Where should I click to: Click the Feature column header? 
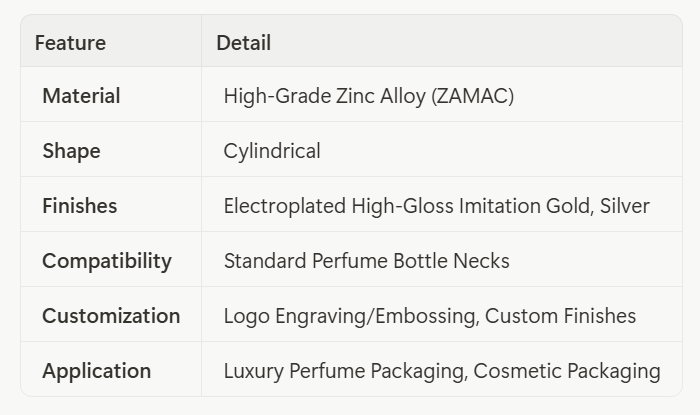pyautogui.click(x=70, y=43)
